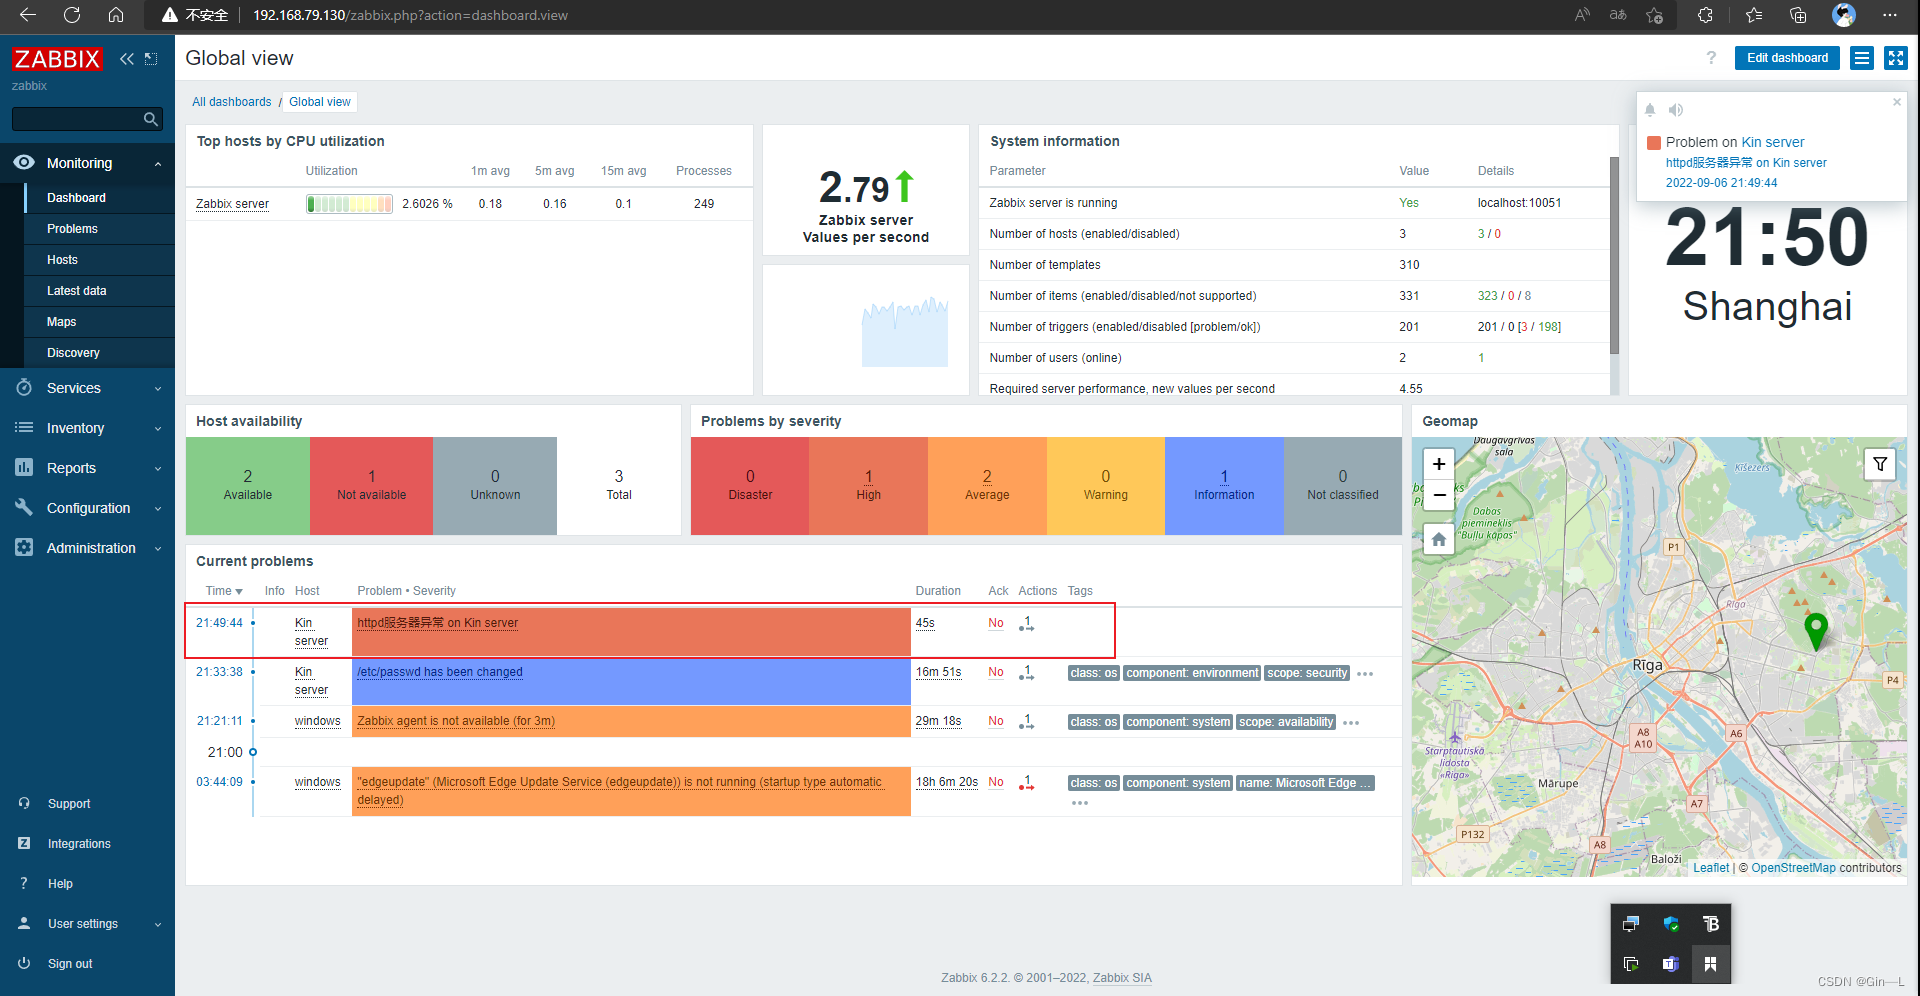Open browser extensions icon
The width and height of the screenshot is (1920, 996).
point(1705,15)
